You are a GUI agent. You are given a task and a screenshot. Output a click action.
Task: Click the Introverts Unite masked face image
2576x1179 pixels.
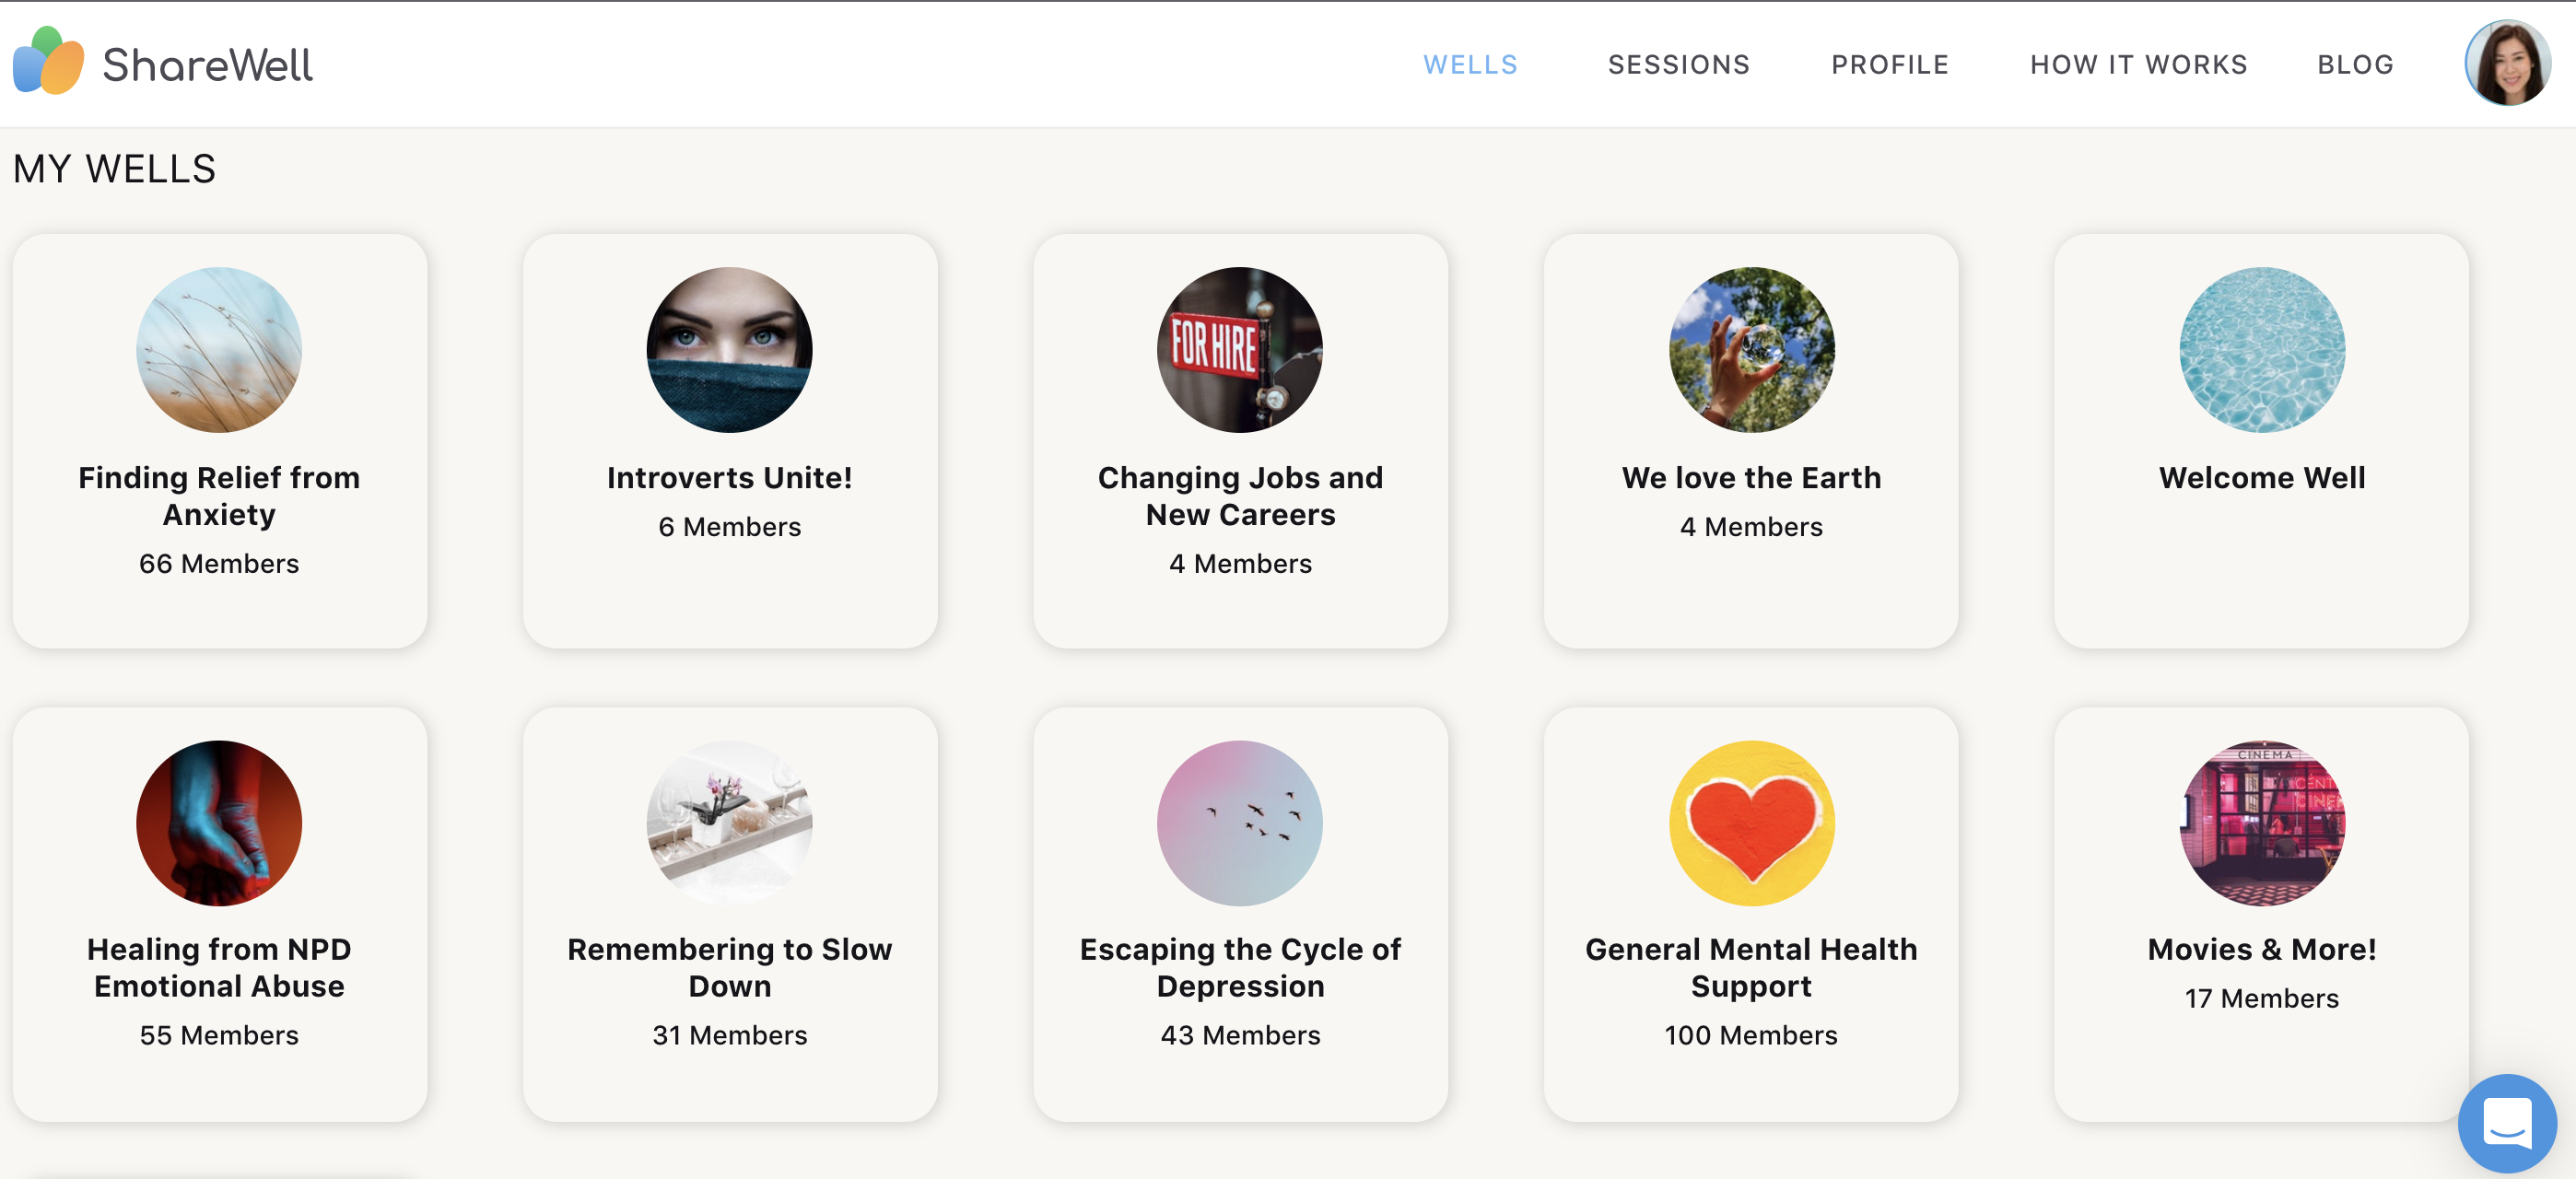(729, 350)
